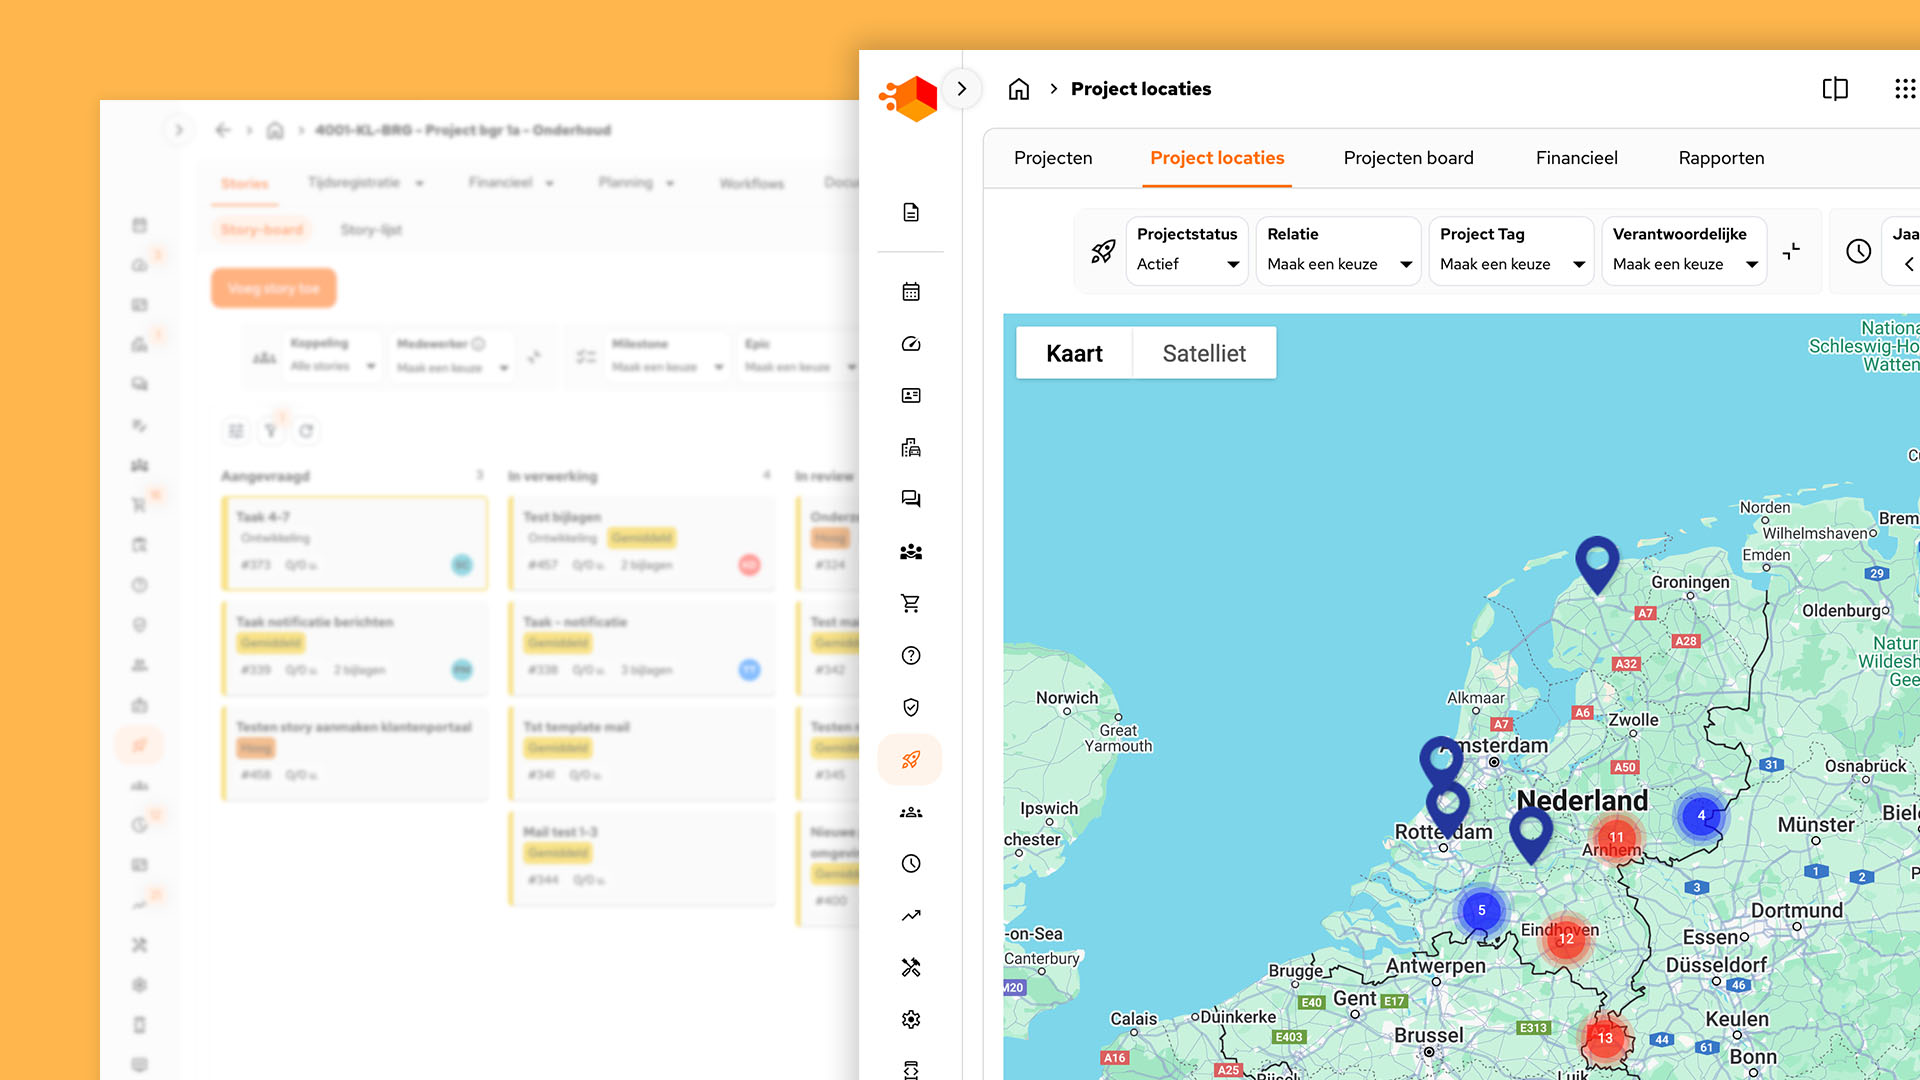Open the Projectstatus Actief dropdown
Viewport: 1920px width, 1080px height.
coord(1187,264)
